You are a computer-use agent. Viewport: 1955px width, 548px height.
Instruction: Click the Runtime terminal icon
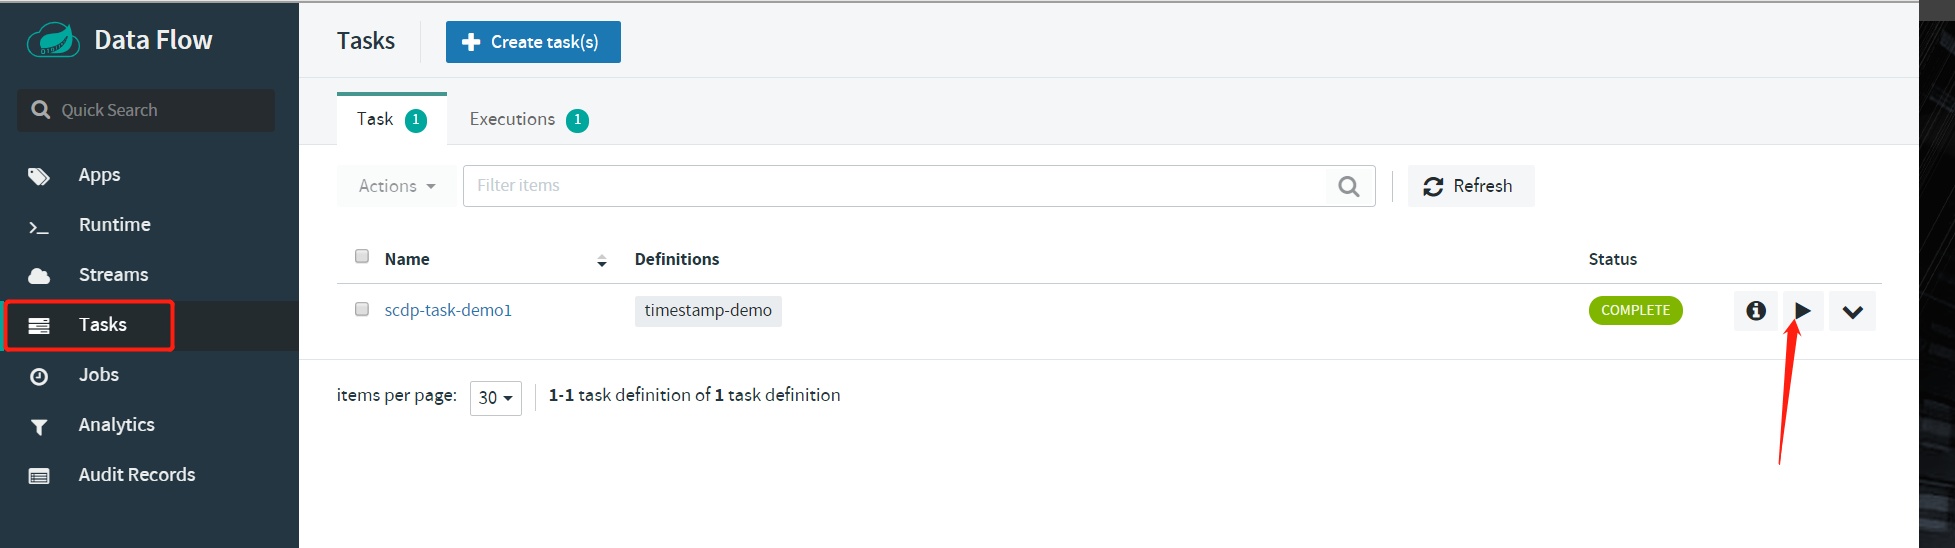(39, 227)
